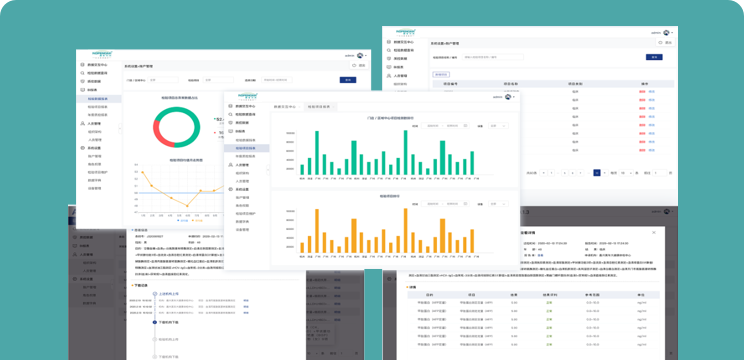Image resolution: width=744 pixels, height=360 pixels.
Task: Click the monitor report icon in the left window sidebar
Action: pos(82,90)
